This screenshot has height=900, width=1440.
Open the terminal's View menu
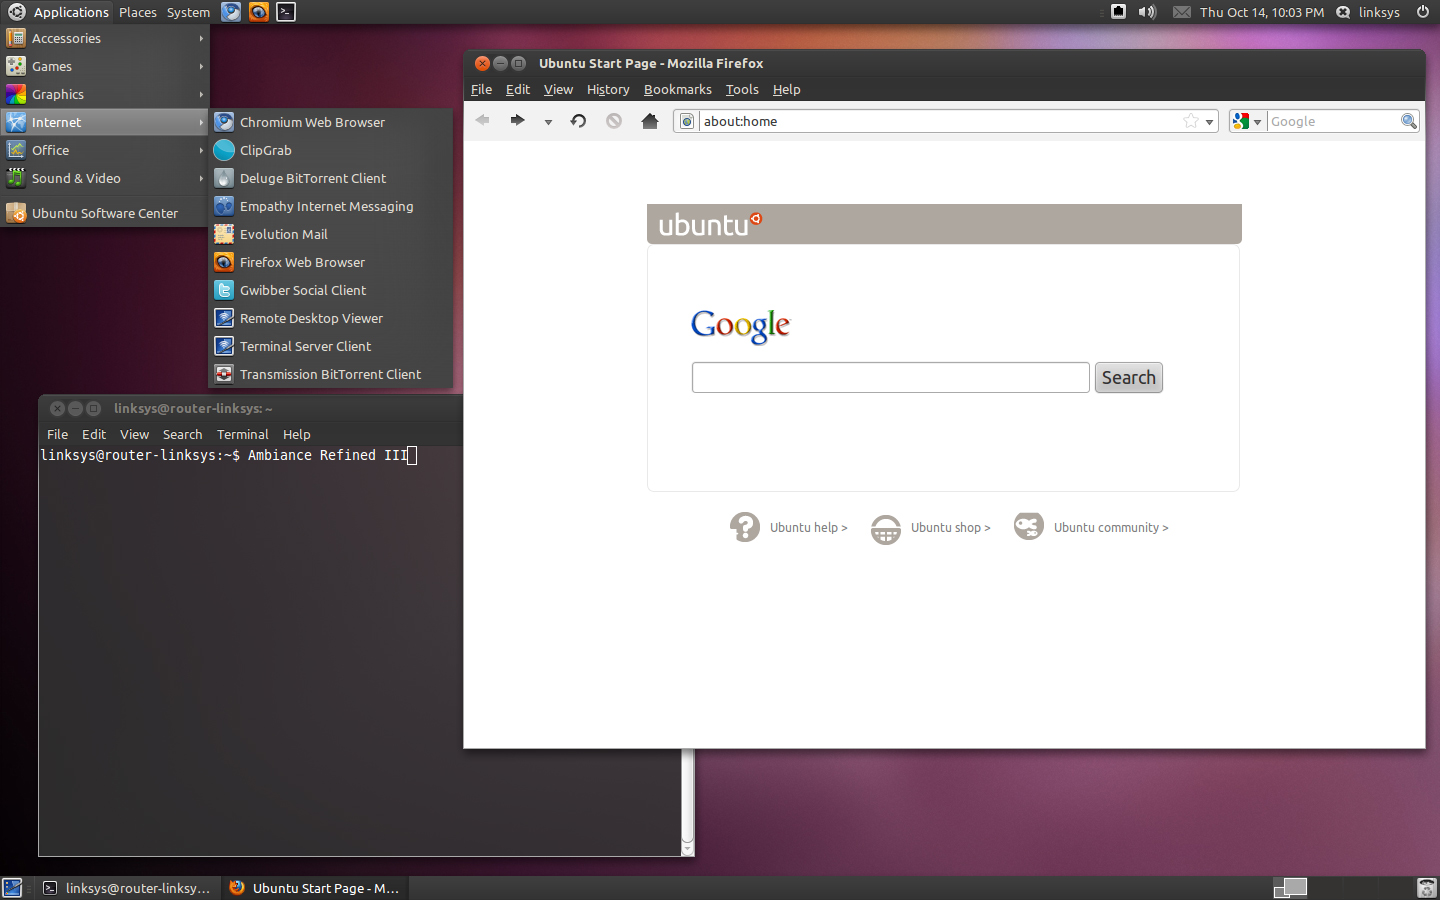pyautogui.click(x=134, y=434)
